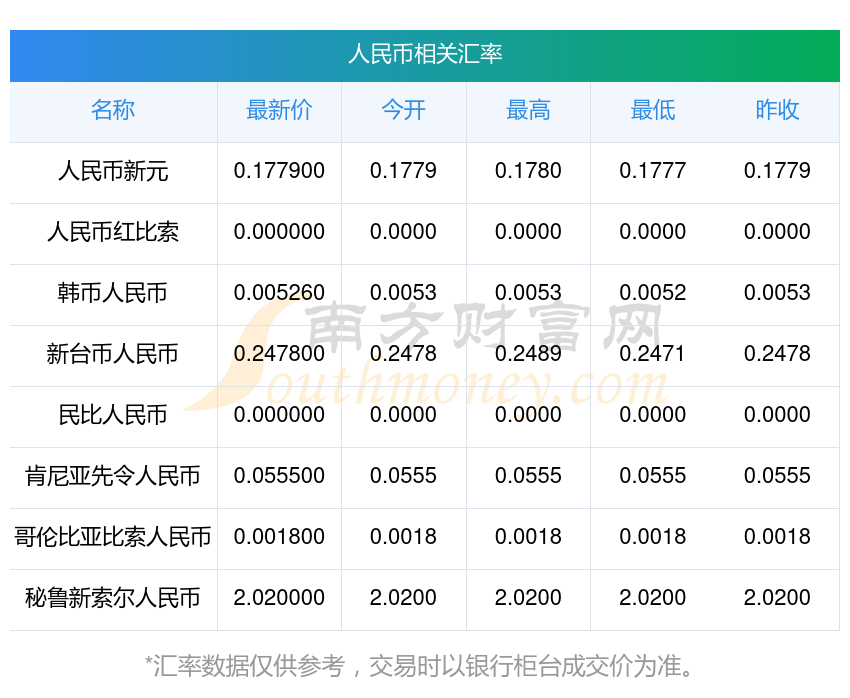Viewport: 850px width, 698px height.
Task: Select the 新台币人民币 currency pair
Action: coord(113,354)
